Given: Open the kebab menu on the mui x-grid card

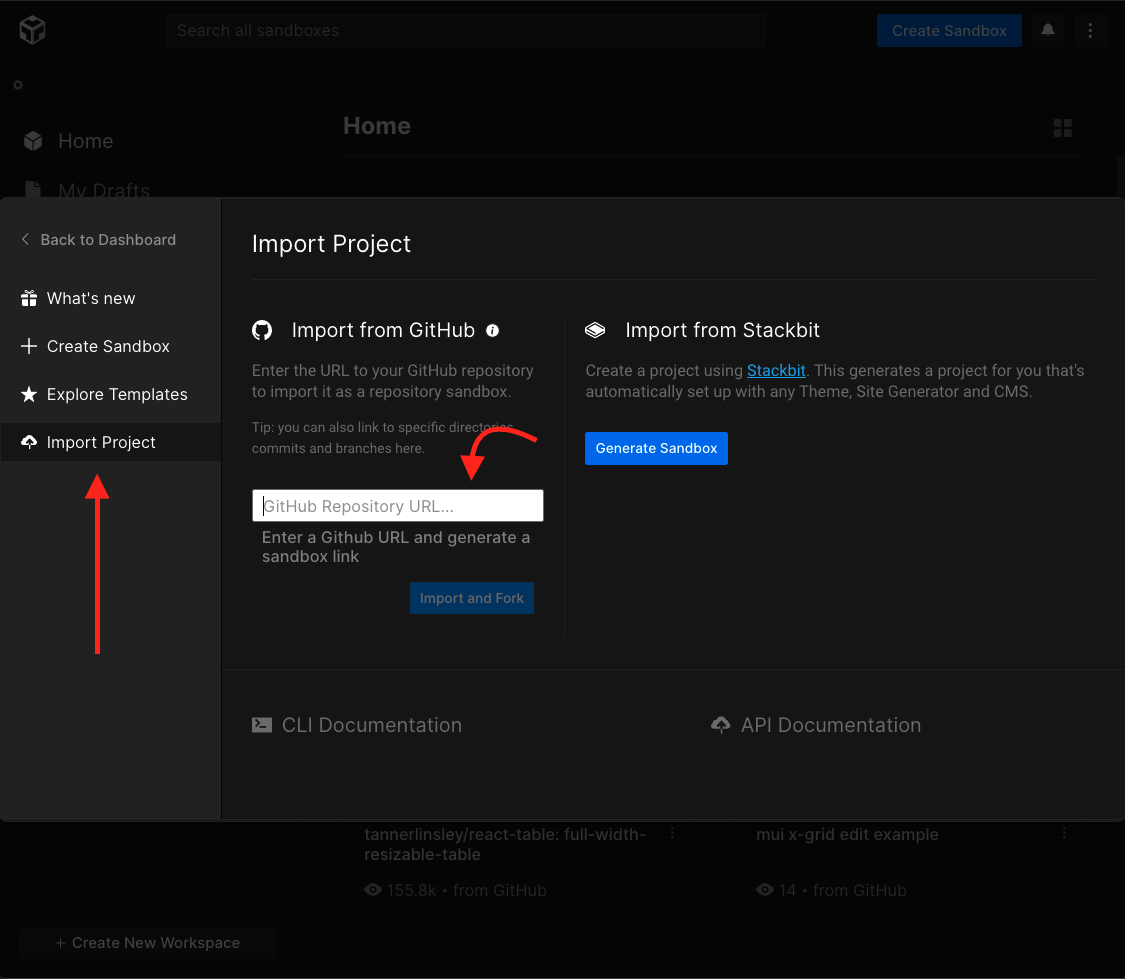Looking at the screenshot, I should pos(1063,832).
